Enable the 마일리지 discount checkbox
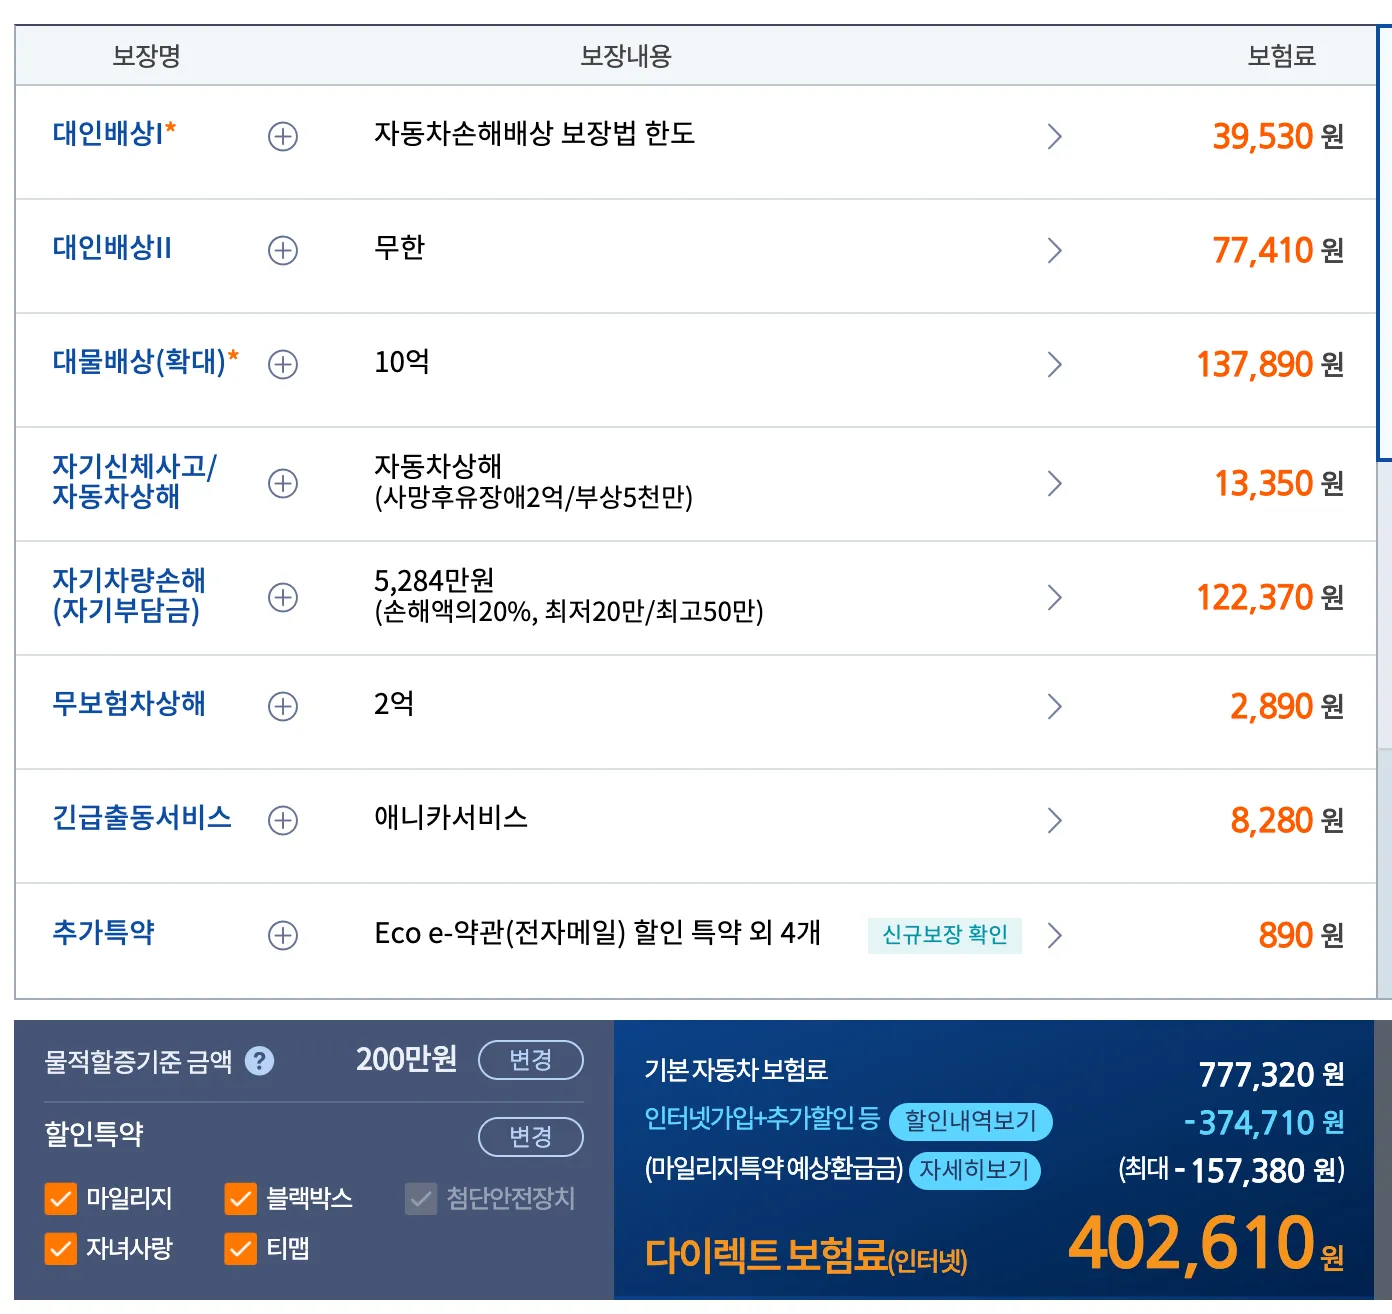 pos(60,1199)
